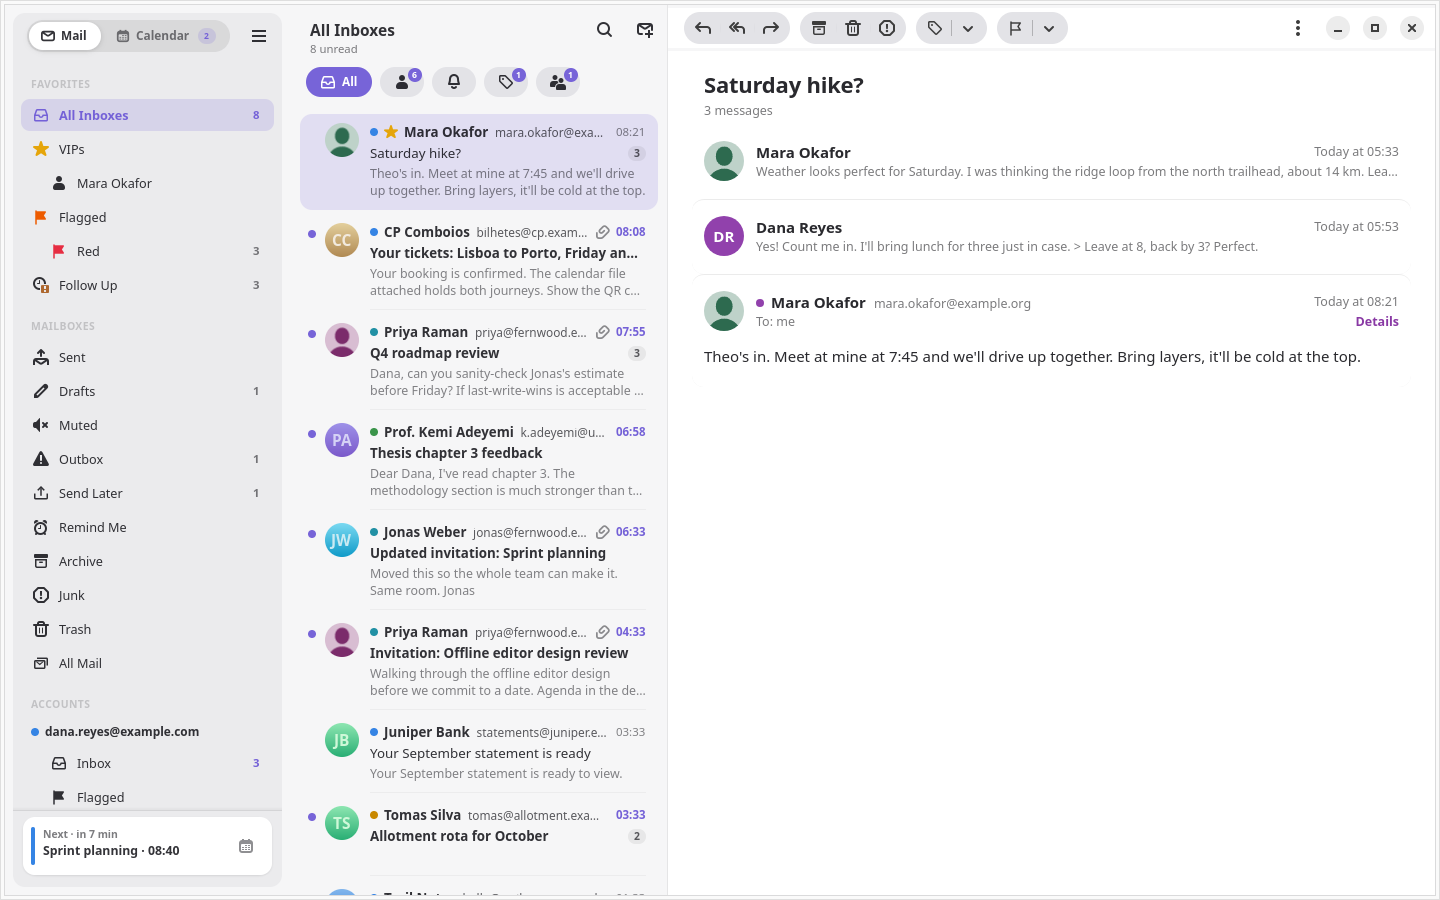Open the Send Later mailbox
1440x900 pixels.
pyautogui.click(x=148, y=493)
